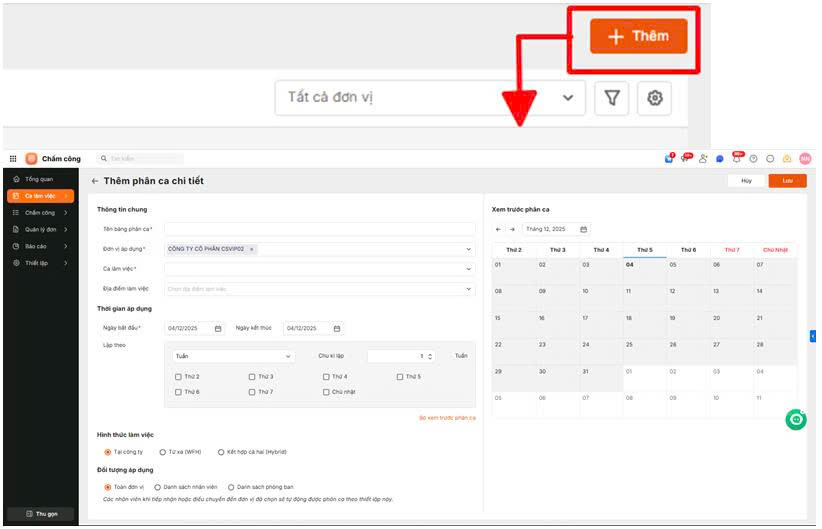This screenshot has width=822, height=529.
Task: Click the Chấm công orange app logo
Action: (x=31, y=158)
